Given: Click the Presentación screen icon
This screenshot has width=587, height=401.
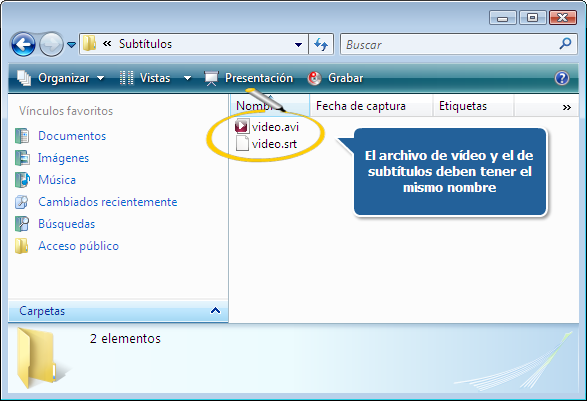Looking at the screenshot, I should 211,78.
